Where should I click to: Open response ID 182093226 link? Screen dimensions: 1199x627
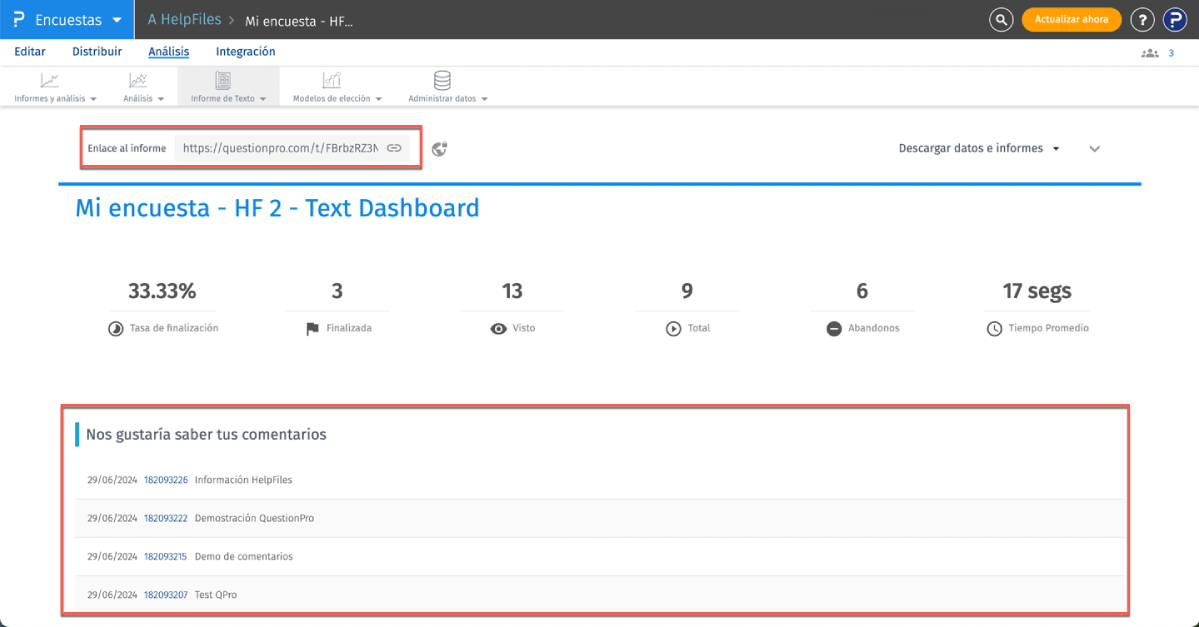click(165, 480)
